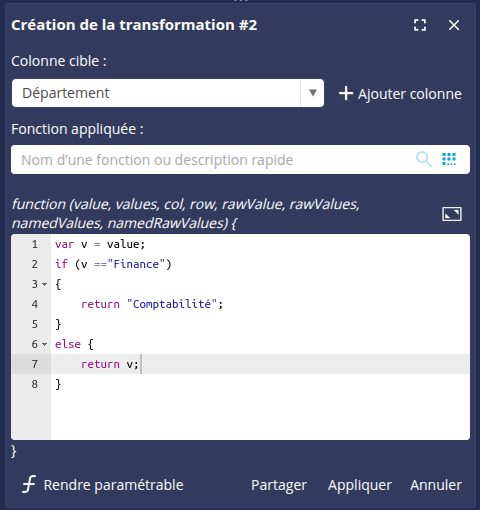Open the Colonne cible dropdown arrow

click(312, 93)
